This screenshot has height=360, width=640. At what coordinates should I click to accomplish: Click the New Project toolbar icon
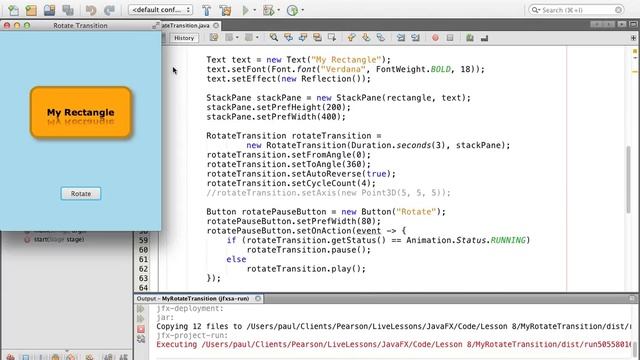[x=31, y=10]
